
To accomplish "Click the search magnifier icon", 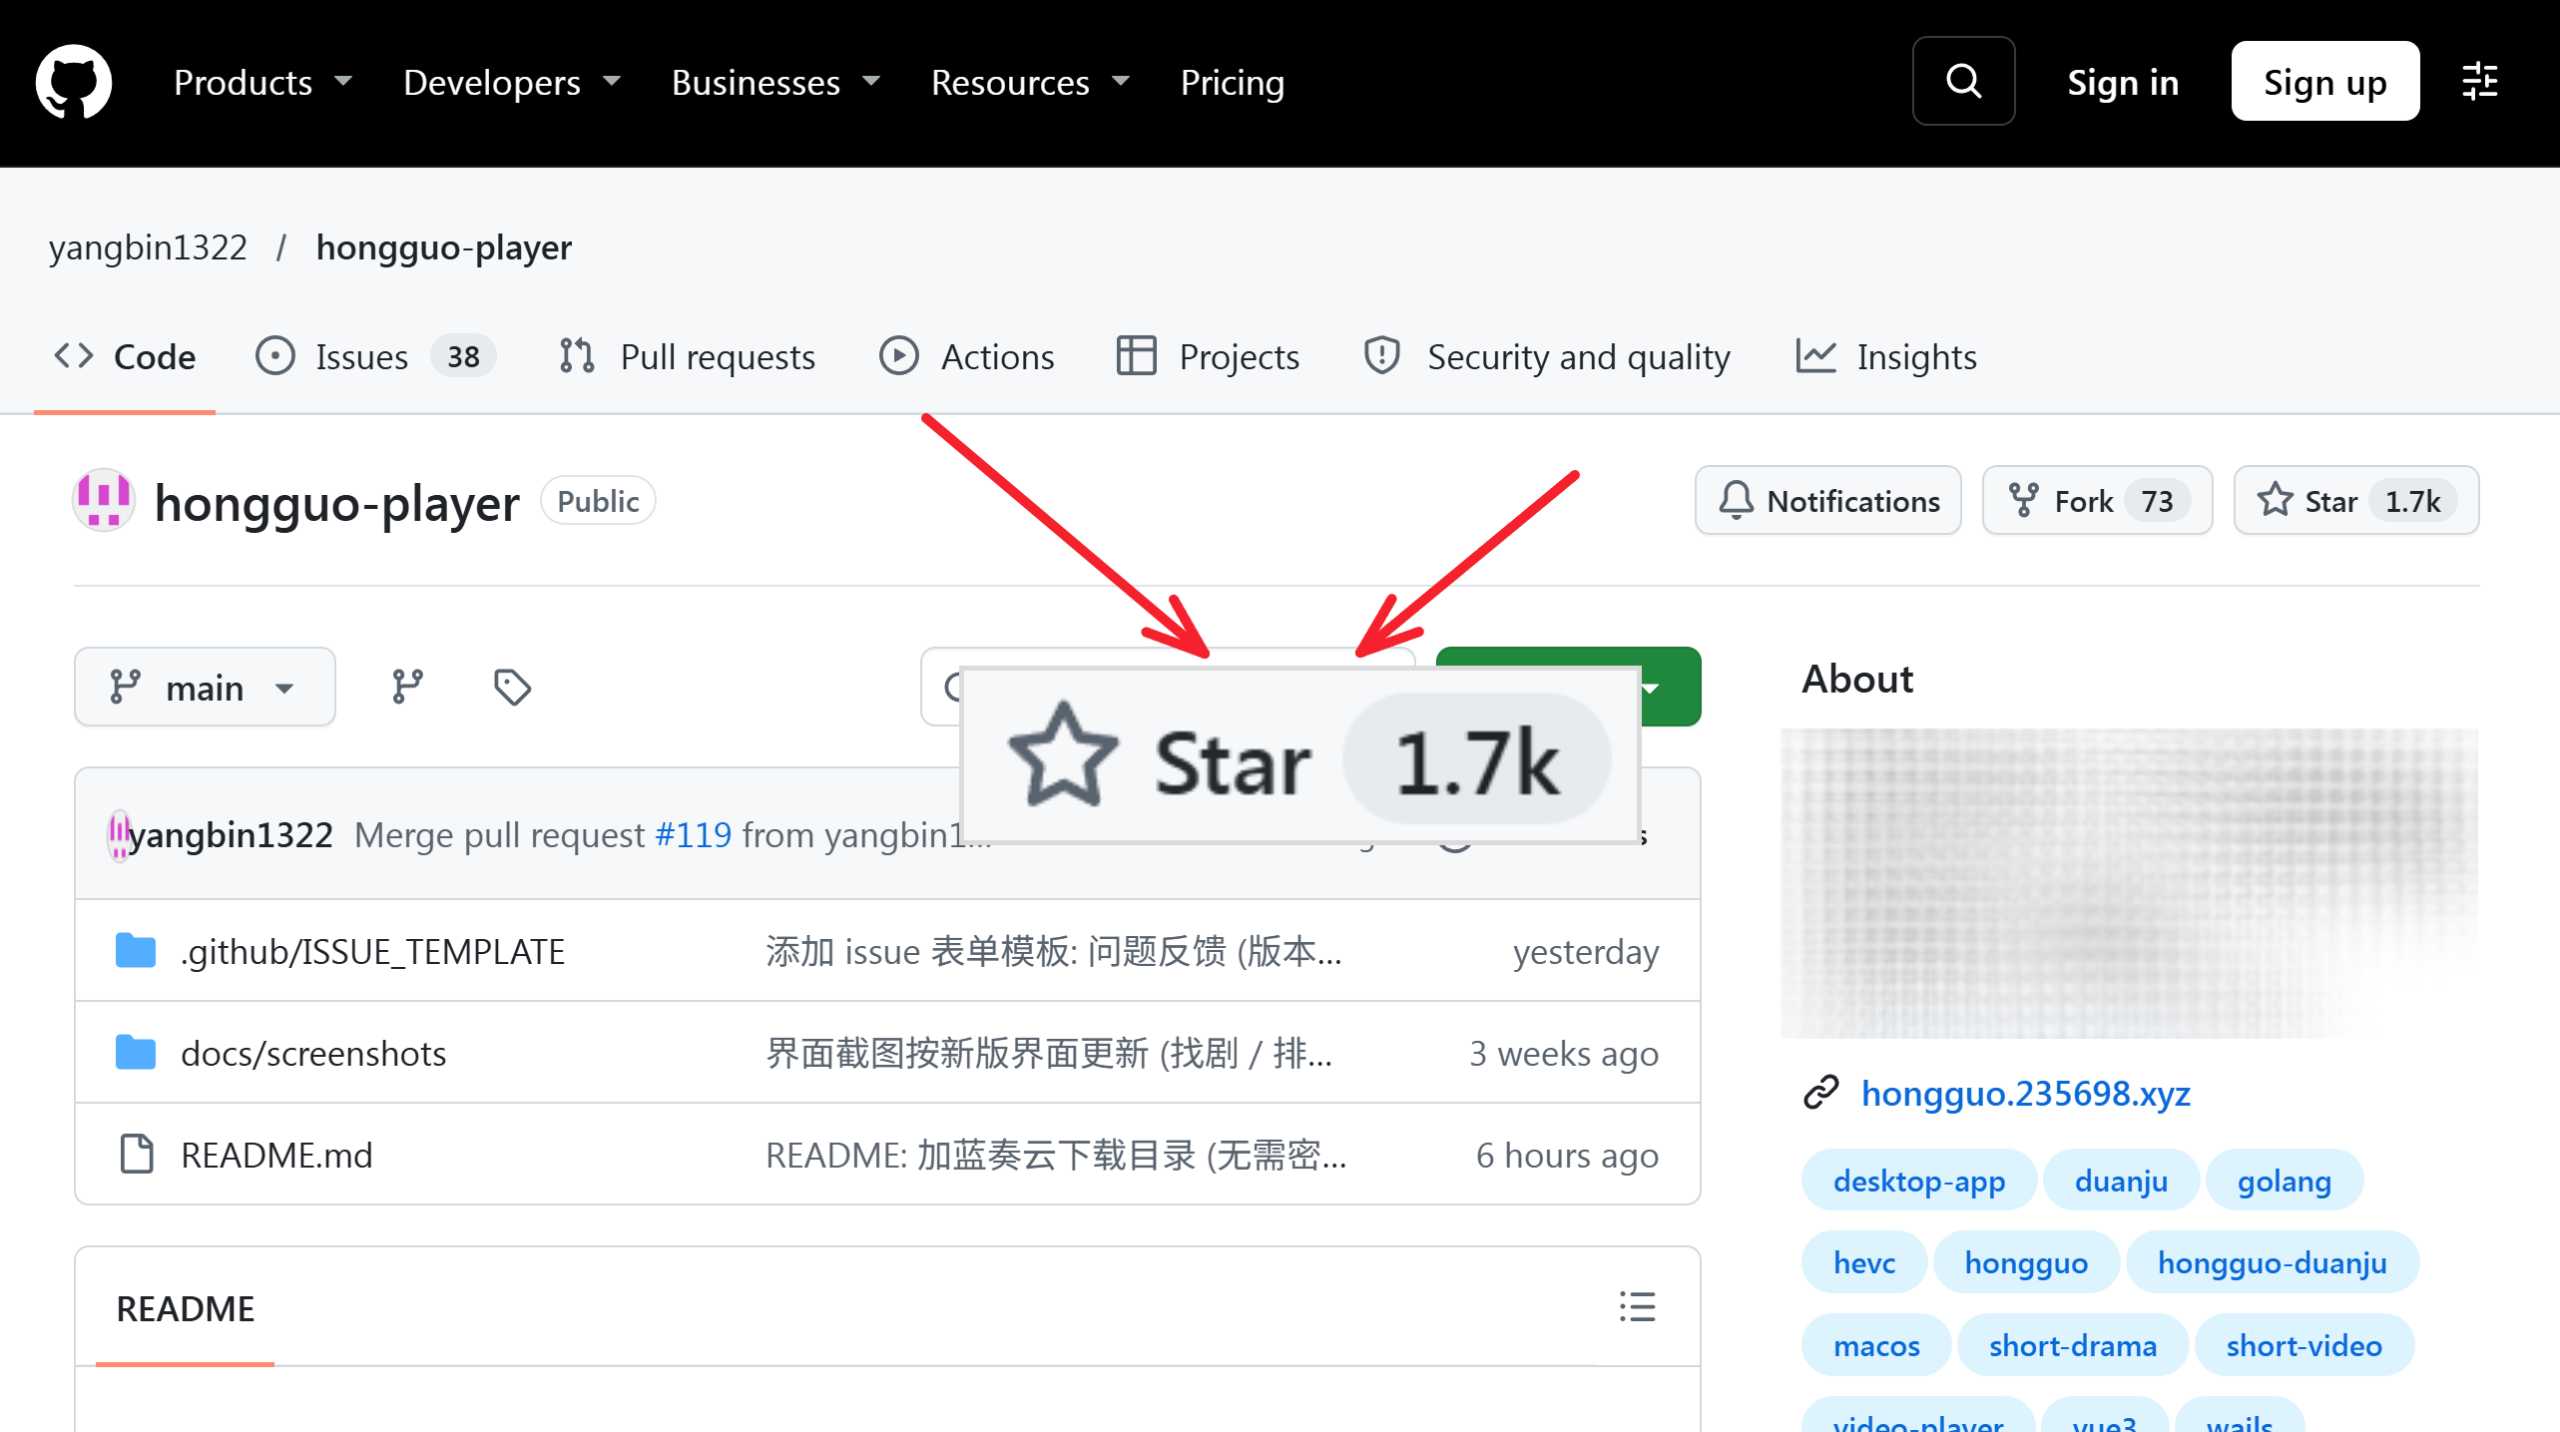I will click(x=1963, y=81).
